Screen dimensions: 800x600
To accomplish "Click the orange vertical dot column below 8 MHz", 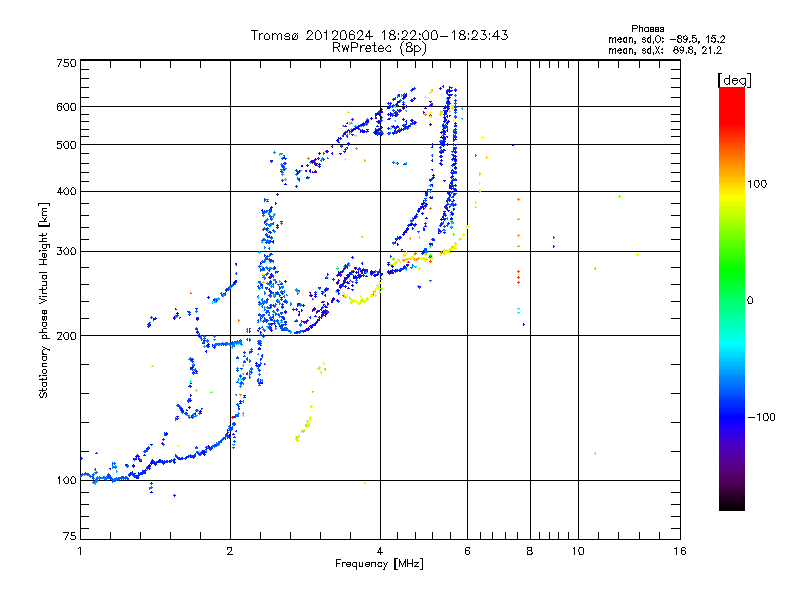I will 518,240.
